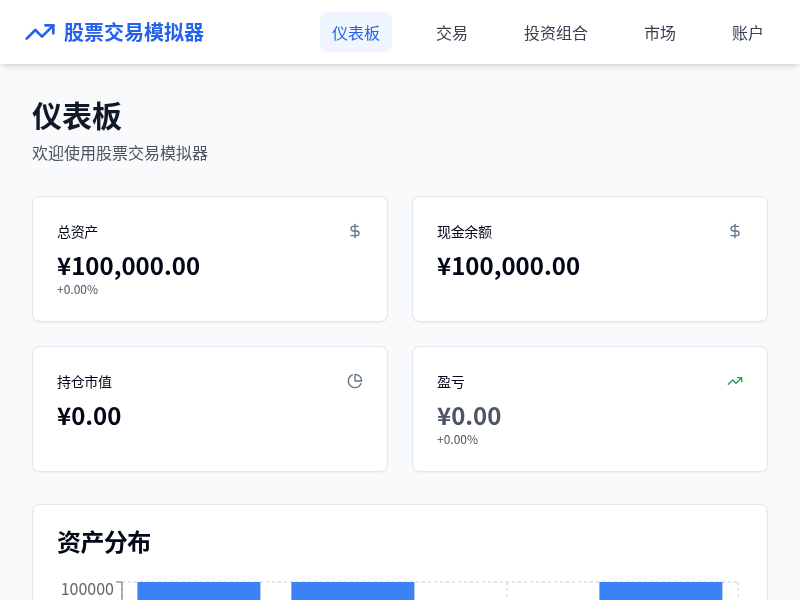Image resolution: width=800 pixels, height=600 pixels.
Task: Click the 总资产 label
Action: [78, 232]
